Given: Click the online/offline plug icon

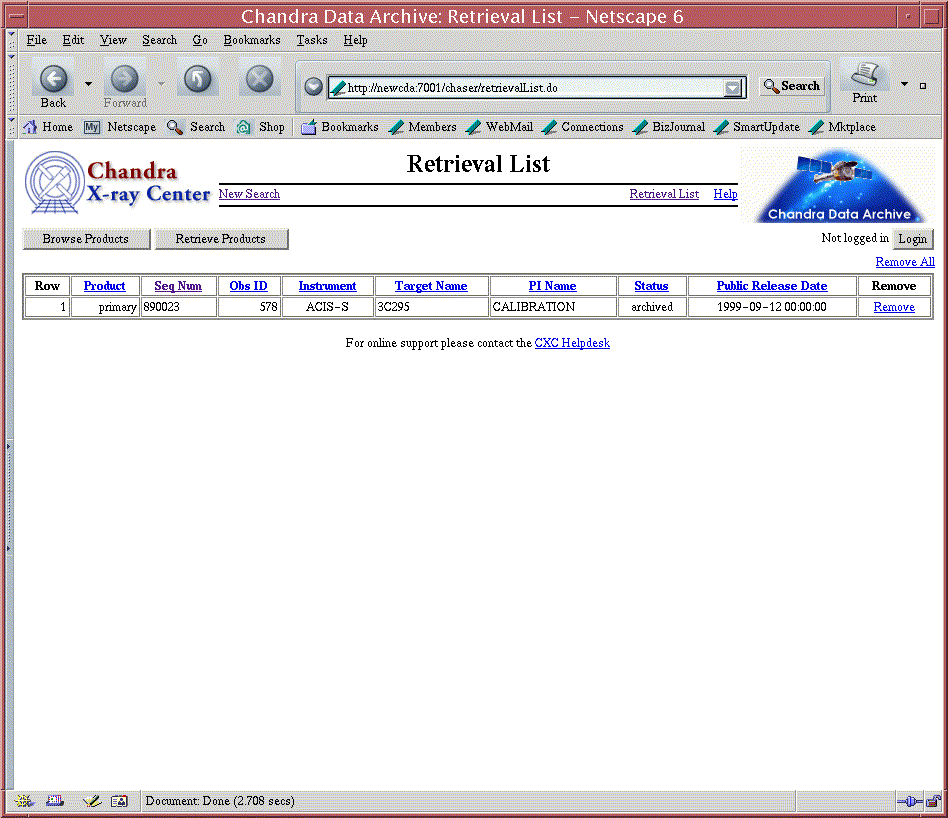Looking at the screenshot, I should (x=909, y=802).
